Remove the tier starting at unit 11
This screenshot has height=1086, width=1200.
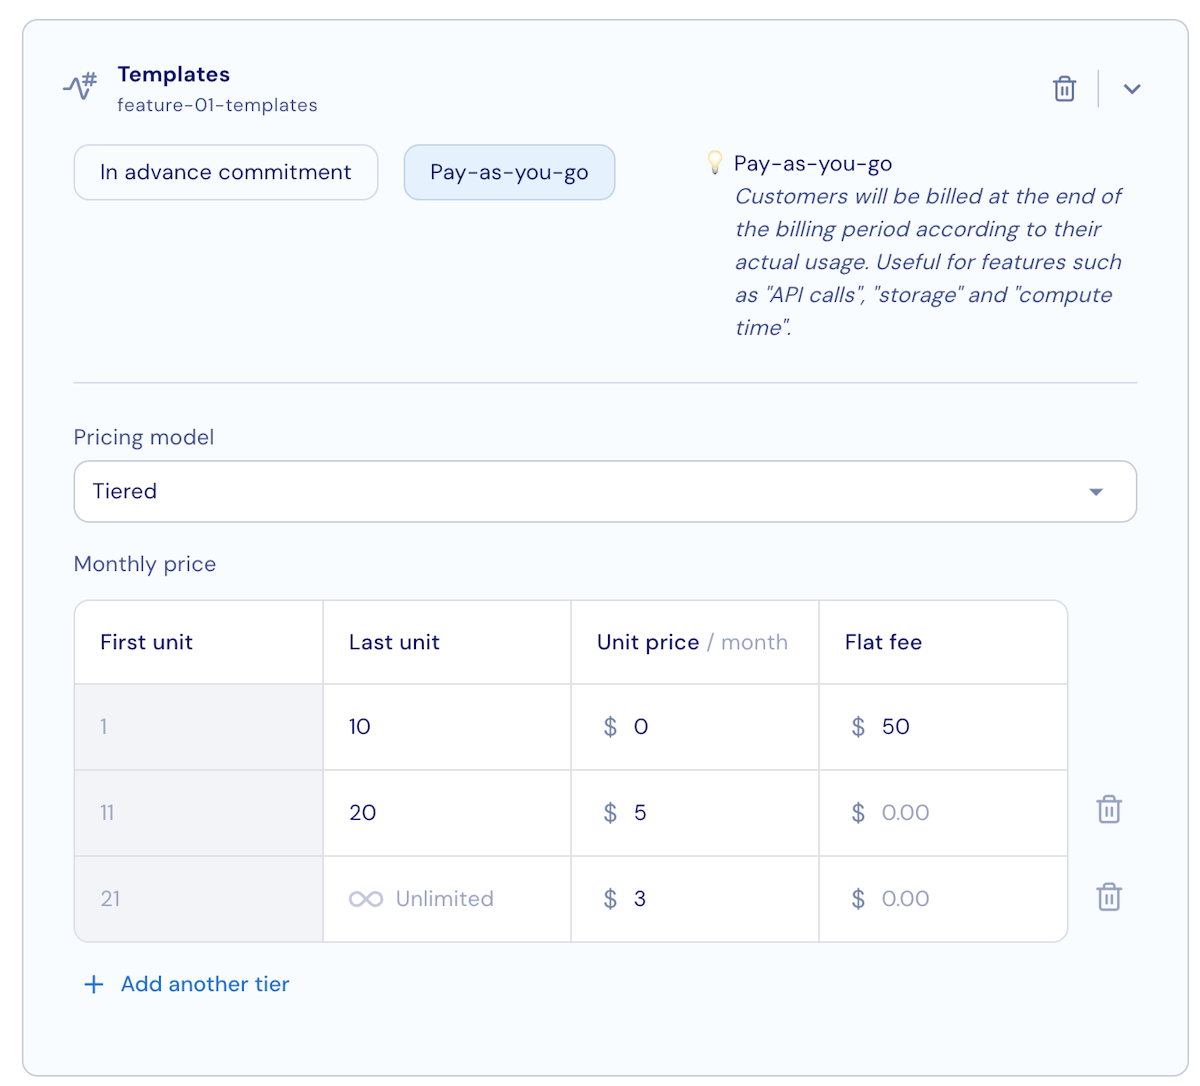point(1109,809)
